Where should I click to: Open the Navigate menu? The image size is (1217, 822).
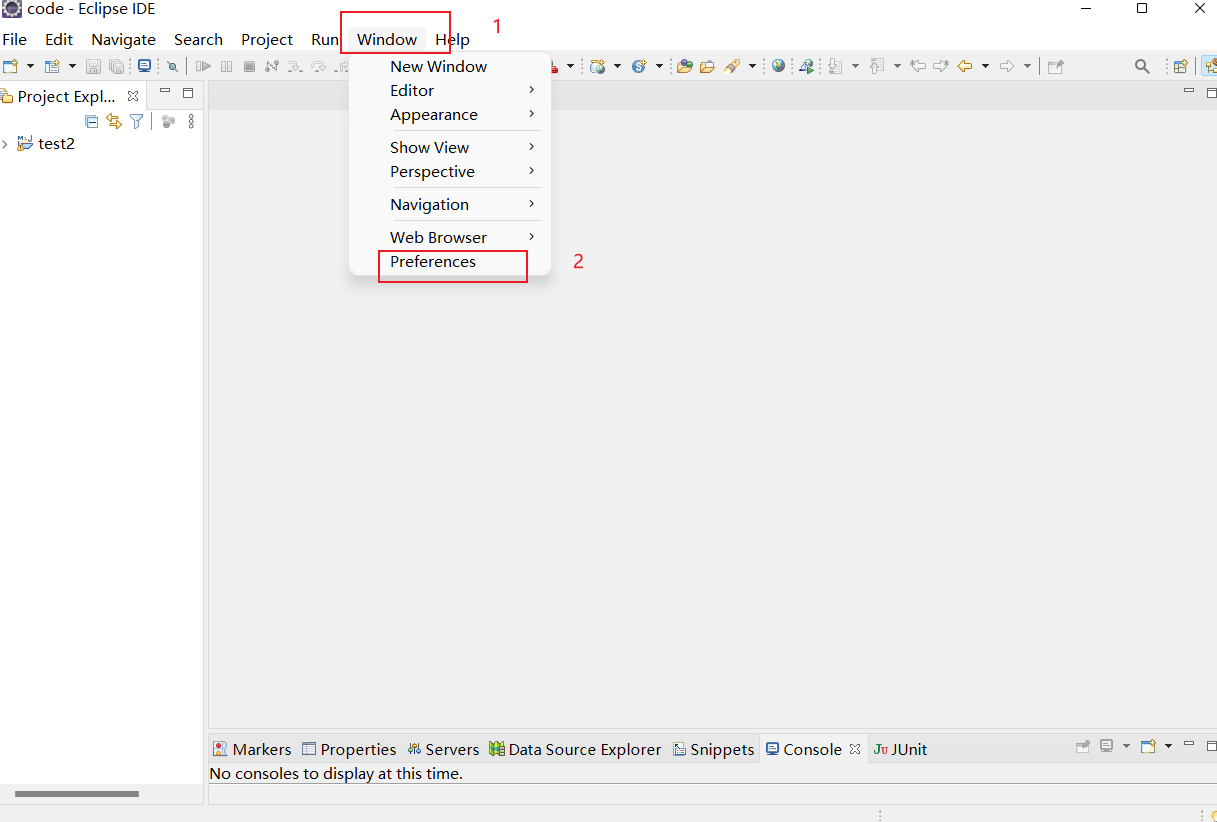123,40
